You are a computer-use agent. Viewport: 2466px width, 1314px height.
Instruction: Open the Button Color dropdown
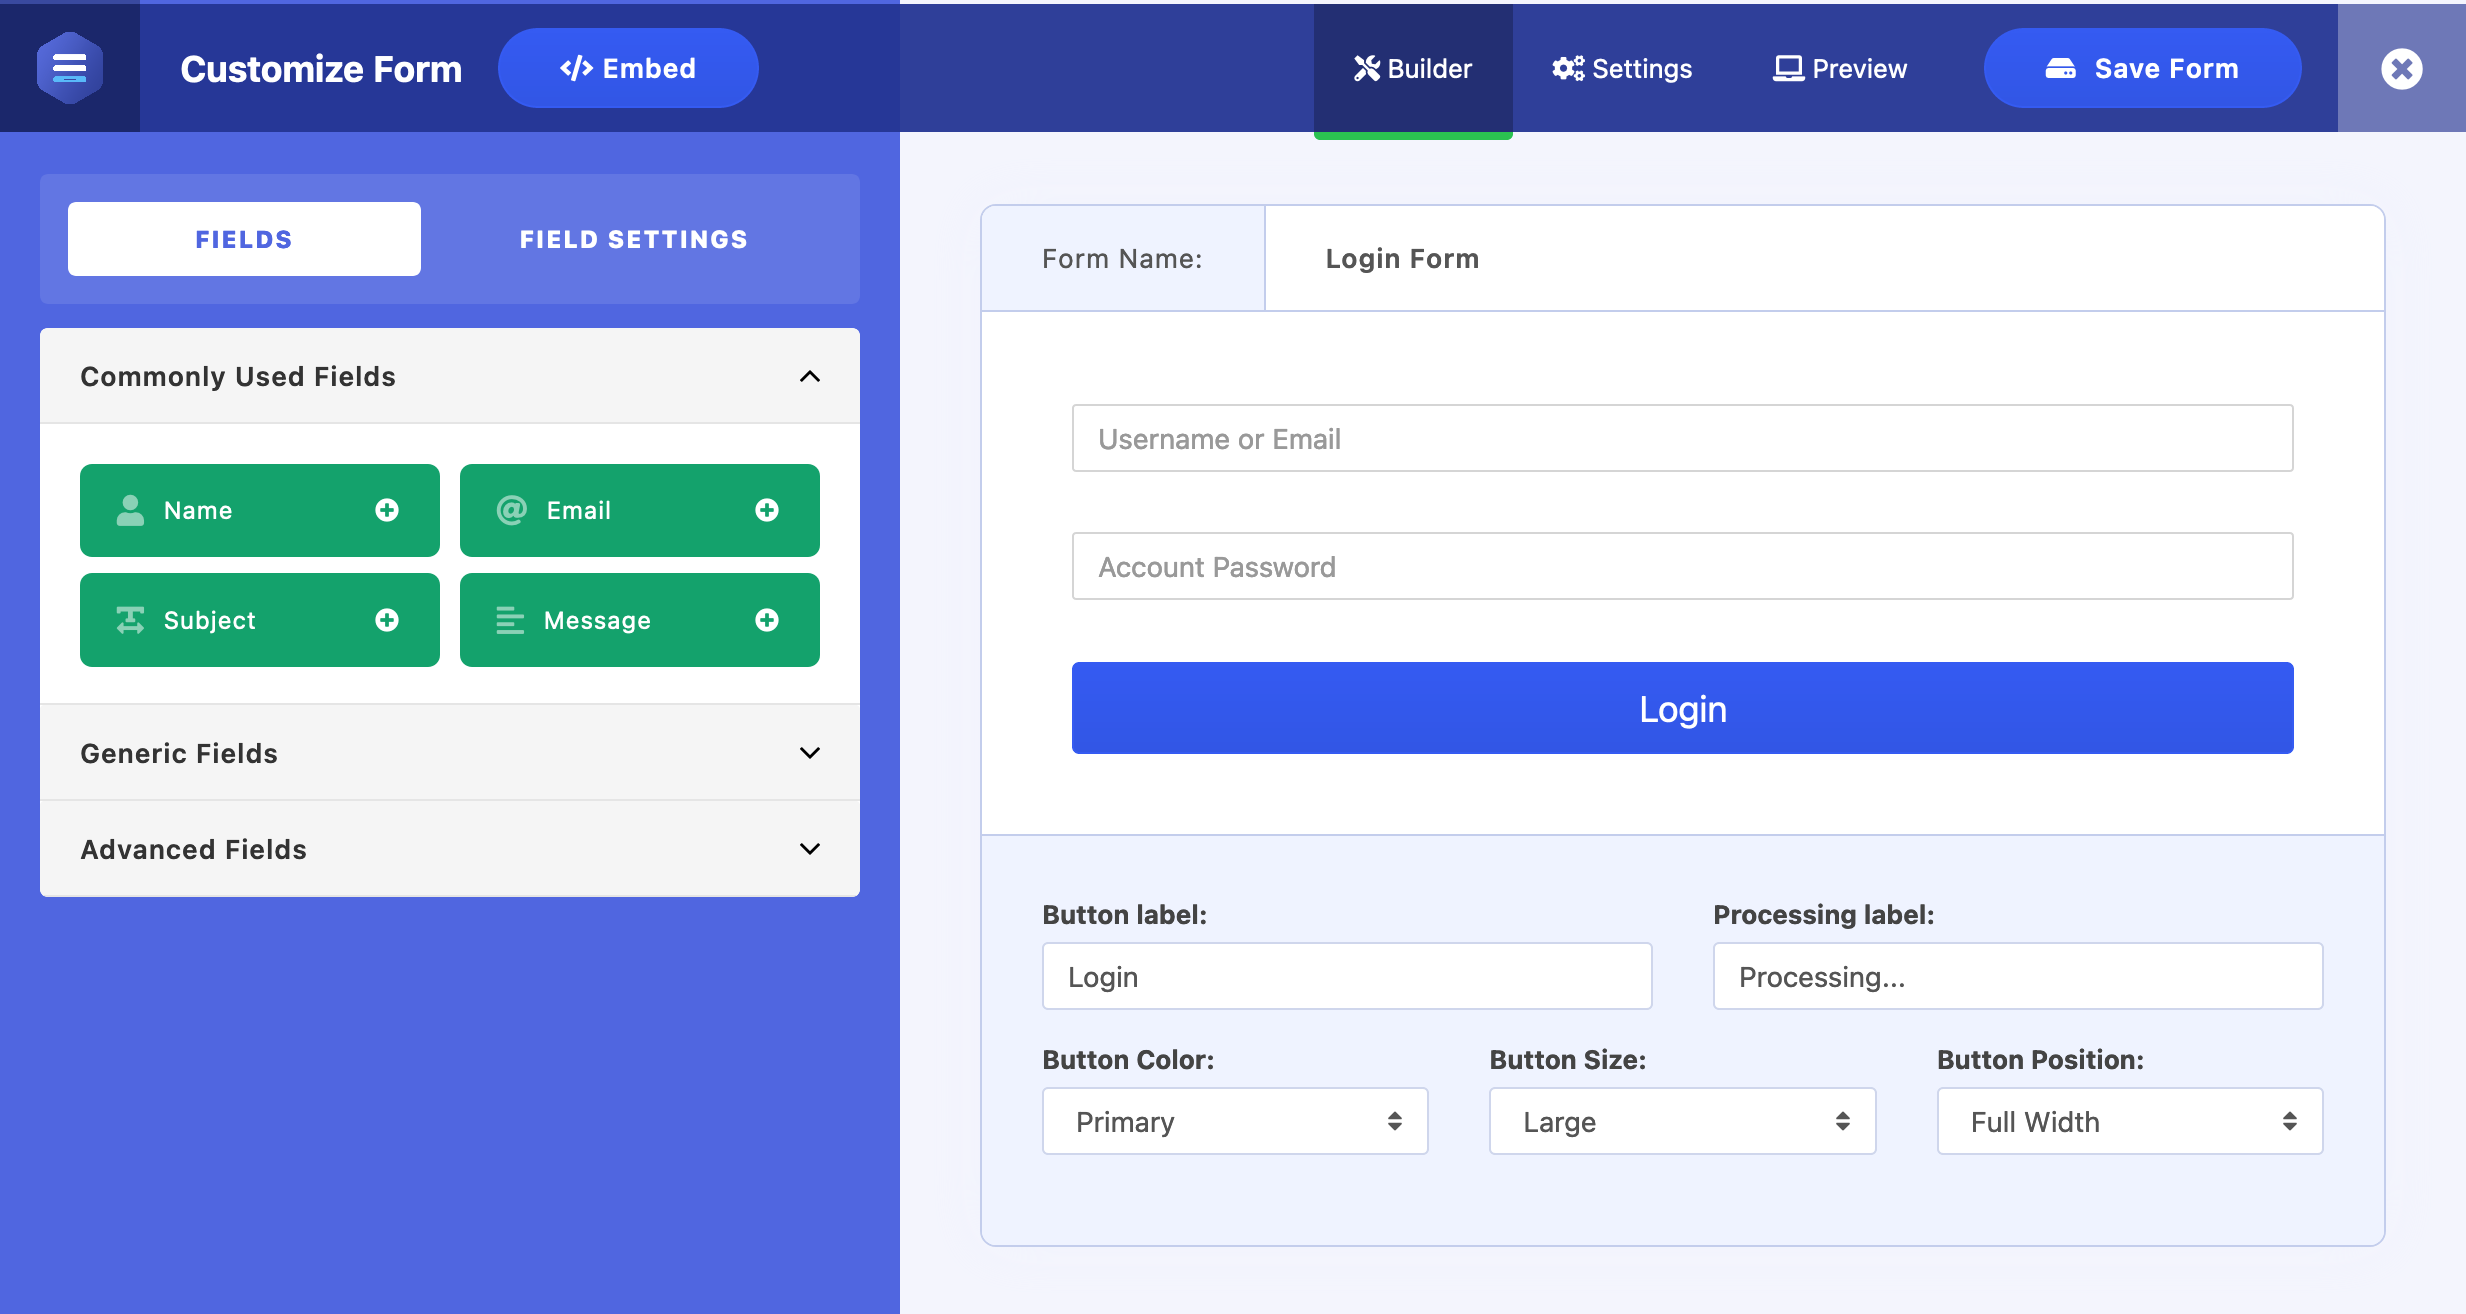coord(1235,1121)
